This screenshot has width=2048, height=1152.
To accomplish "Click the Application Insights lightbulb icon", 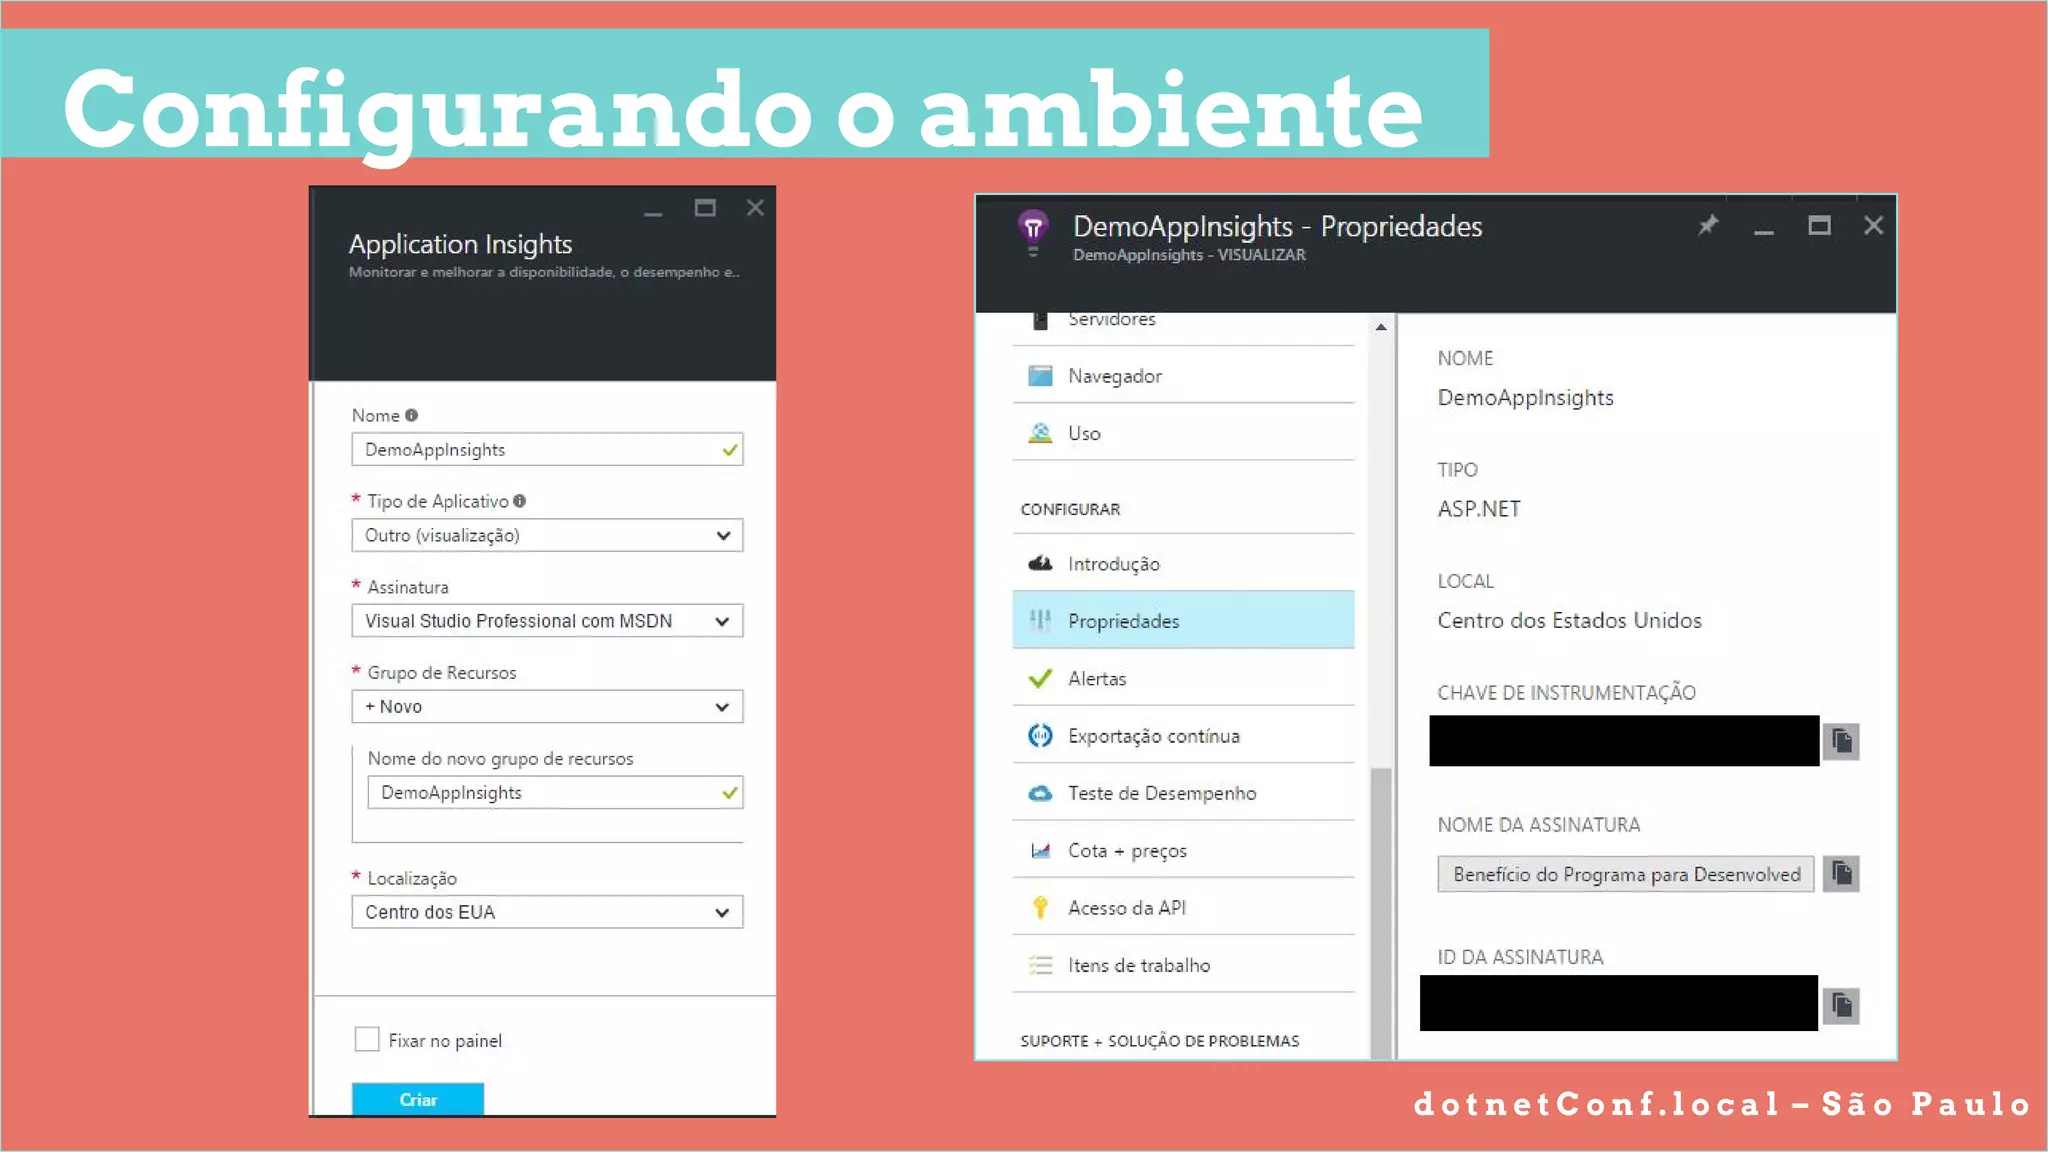I will 1033,231.
